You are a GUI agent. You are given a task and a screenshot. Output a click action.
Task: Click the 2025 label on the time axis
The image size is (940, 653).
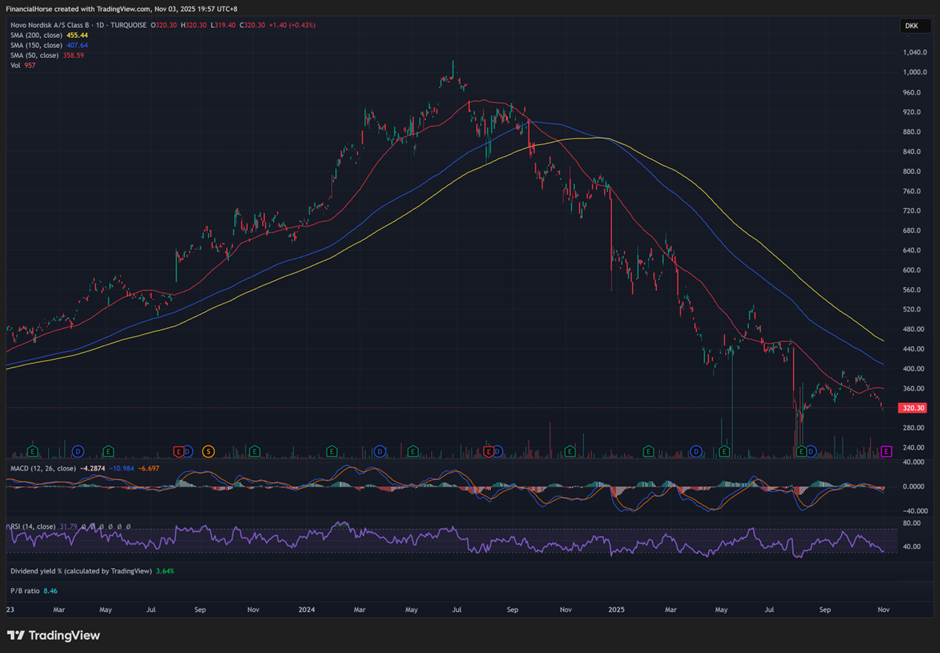point(616,608)
